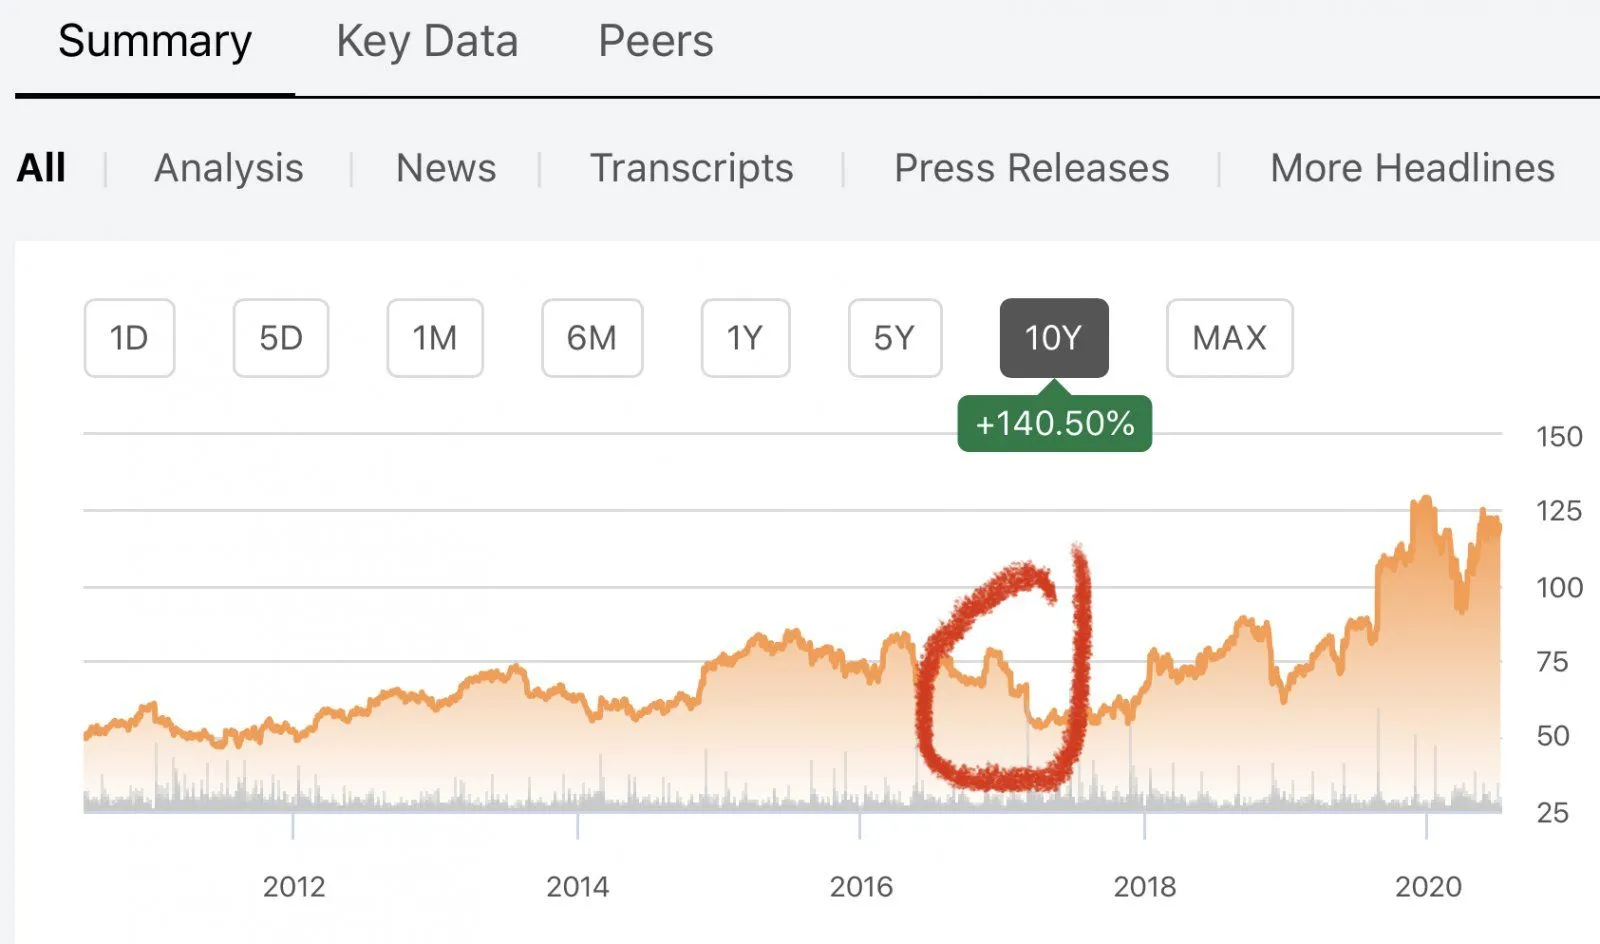The width and height of the screenshot is (1600, 944).
Task: Filter headlines by News
Action: [x=446, y=168]
